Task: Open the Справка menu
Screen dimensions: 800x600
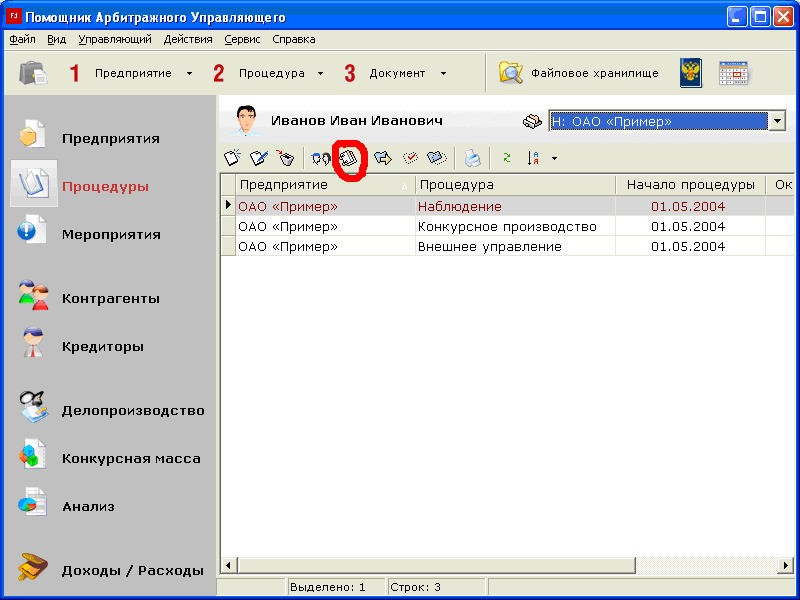Action: click(293, 39)
